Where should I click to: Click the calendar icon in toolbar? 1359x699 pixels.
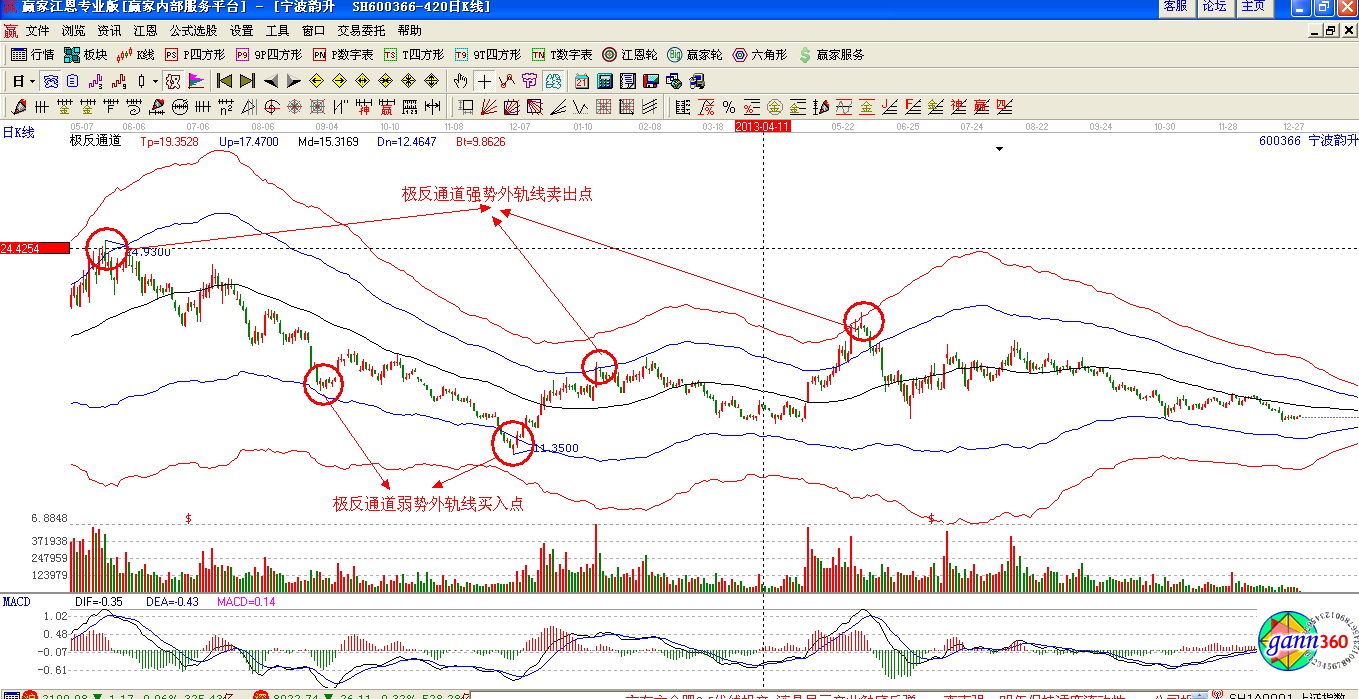[x=582, y=81]
